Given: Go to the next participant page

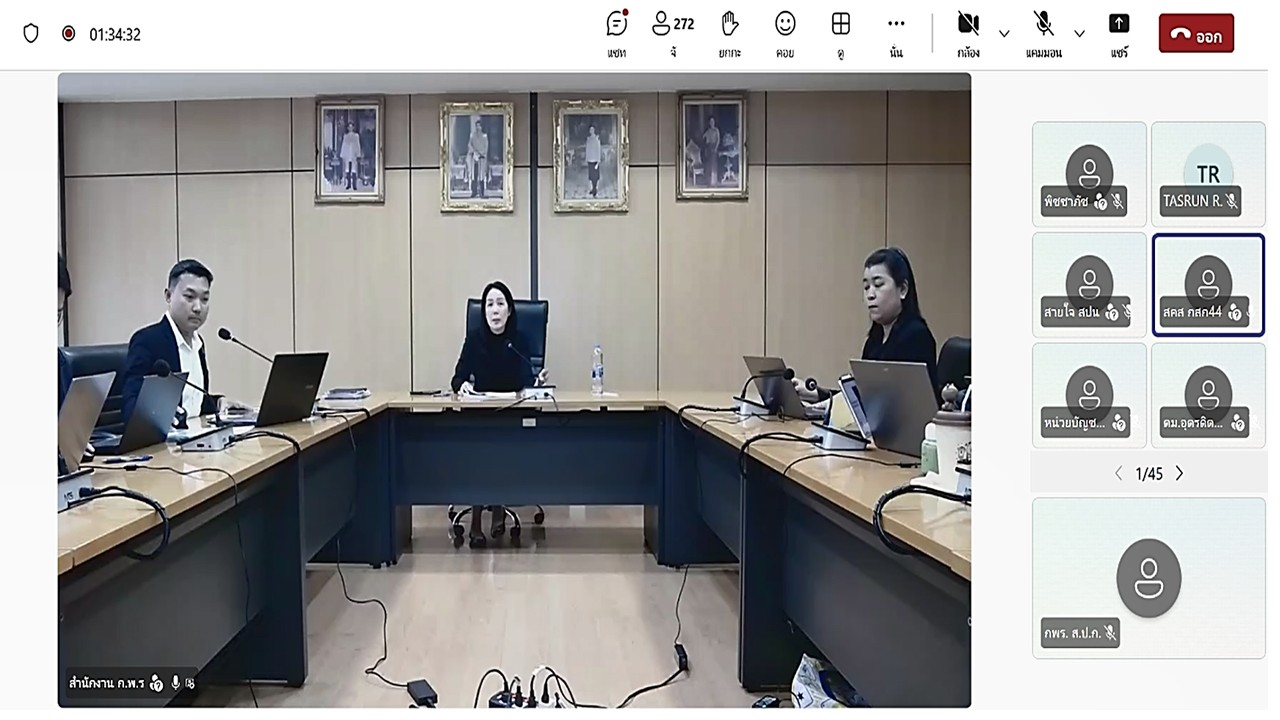Looking at the screenshot, I should [x=1180, y=474].
